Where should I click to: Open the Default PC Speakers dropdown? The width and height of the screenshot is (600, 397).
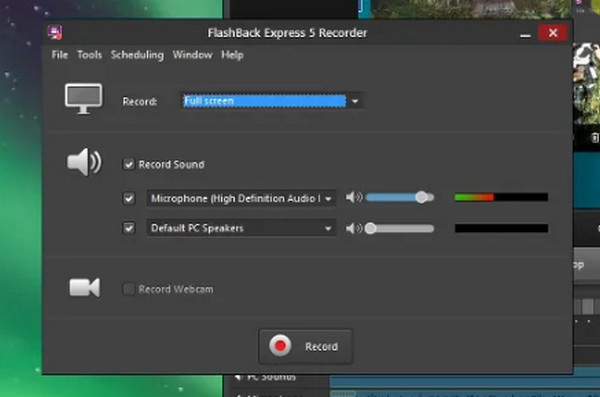coord(241,228)
